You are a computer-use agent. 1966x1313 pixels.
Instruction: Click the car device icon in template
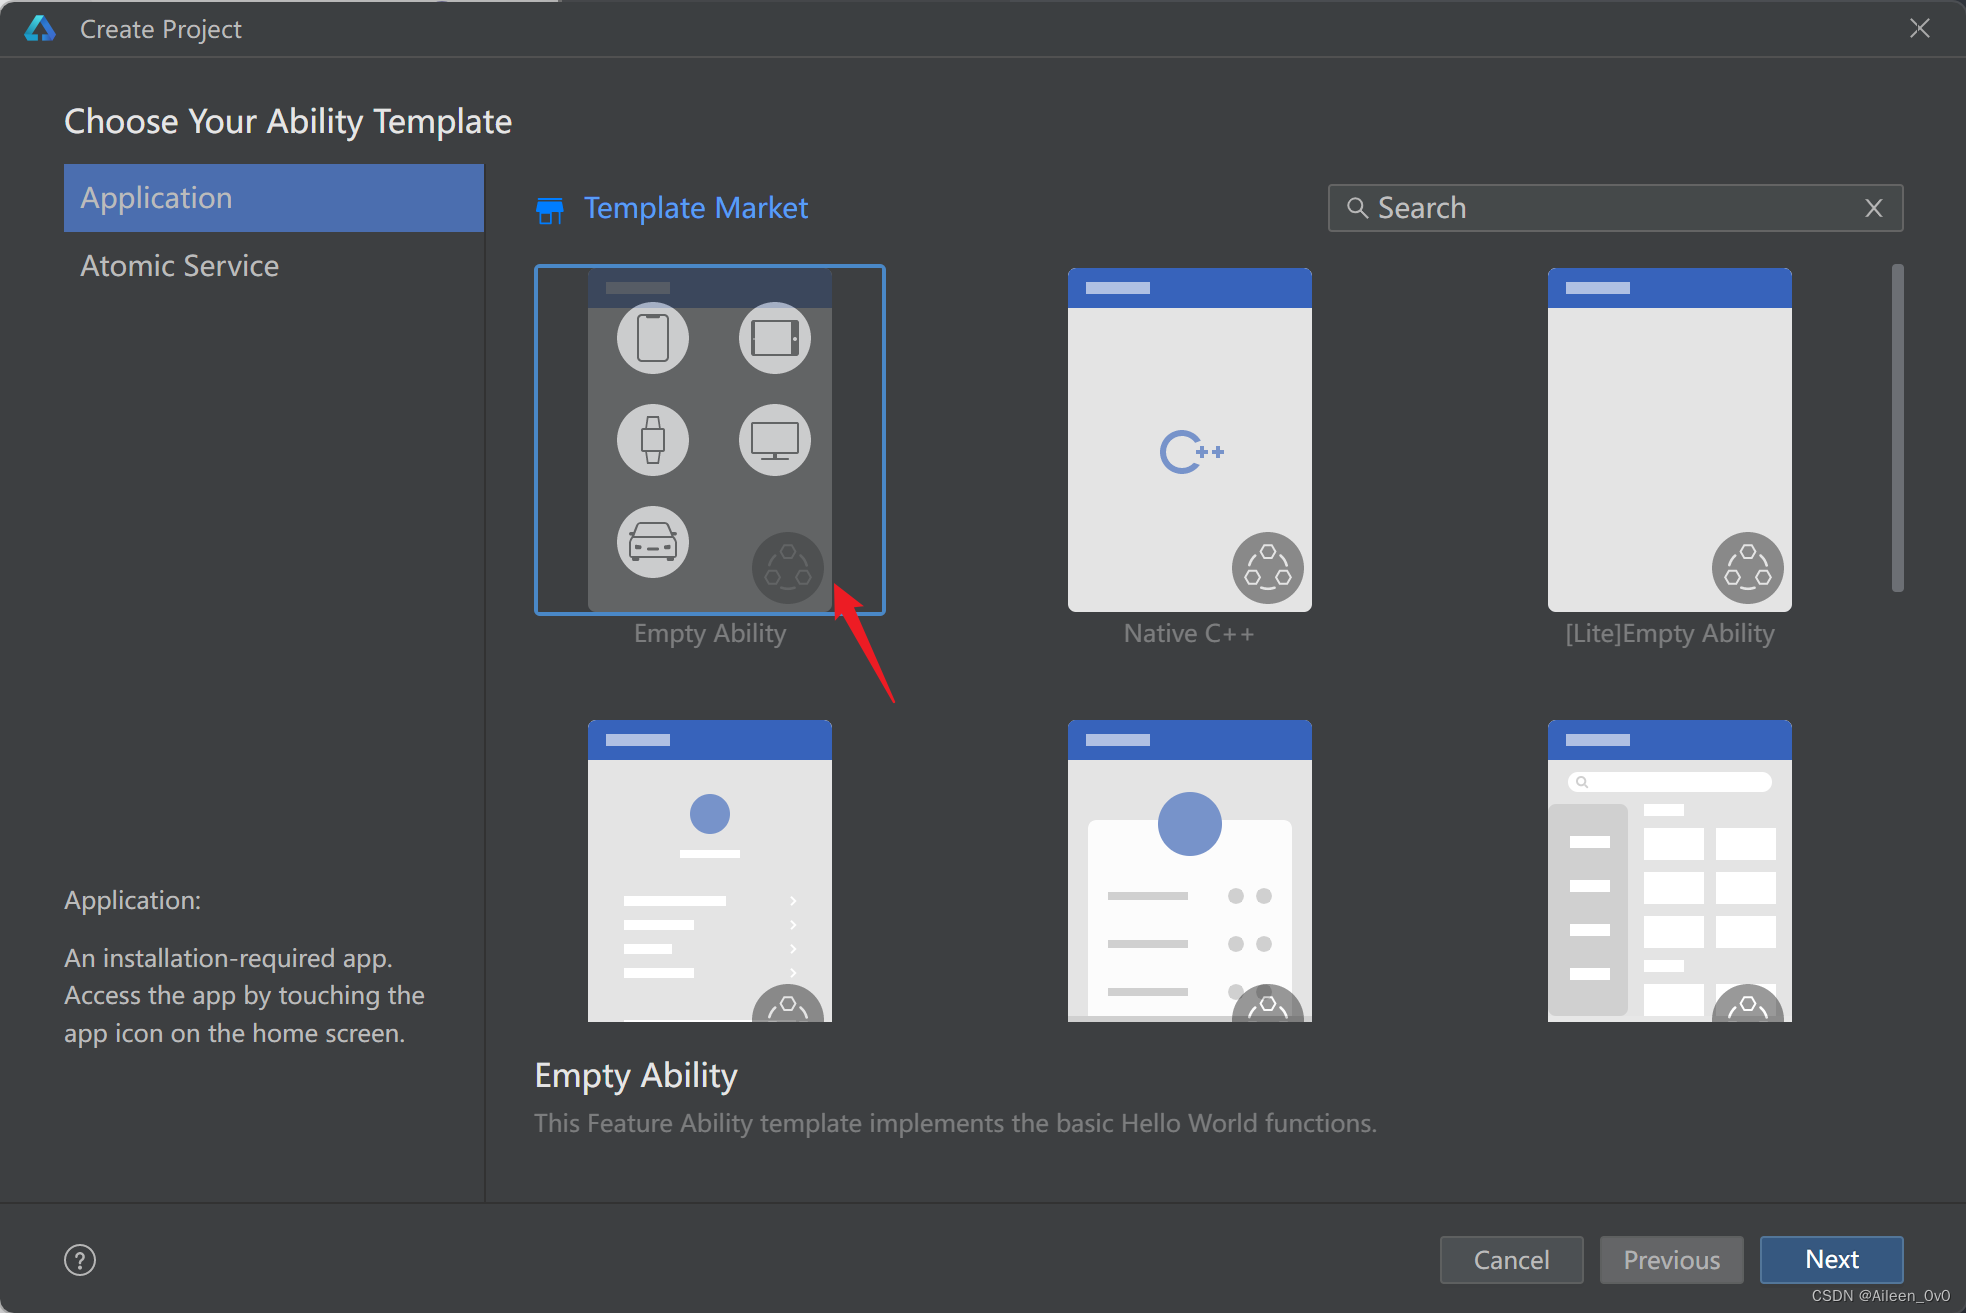click(x=653, y=542)
